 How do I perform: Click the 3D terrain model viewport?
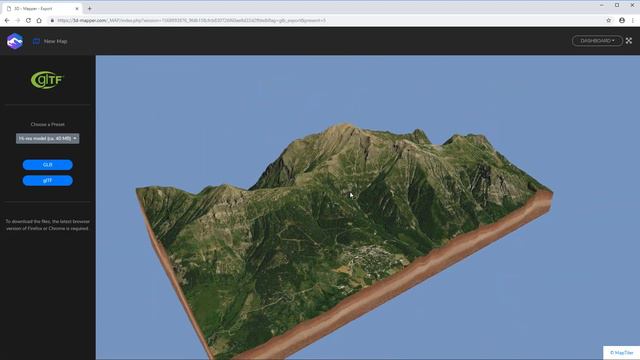click(x=367, y=207)
